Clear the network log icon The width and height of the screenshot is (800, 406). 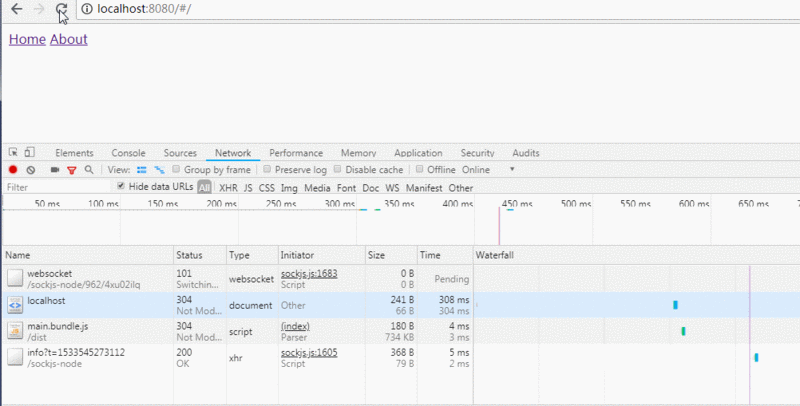coord(31,170)
